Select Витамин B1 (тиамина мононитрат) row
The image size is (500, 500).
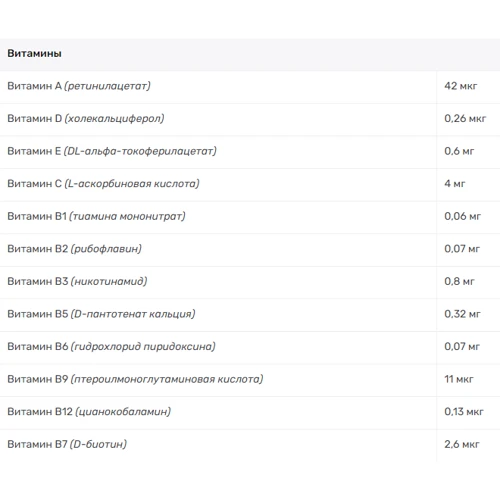(250, 217)
